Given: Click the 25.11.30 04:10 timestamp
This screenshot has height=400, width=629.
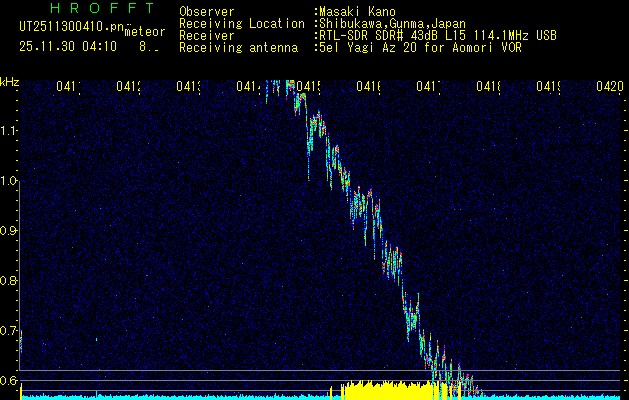Looking at the screenshot, I should point(68,46).
